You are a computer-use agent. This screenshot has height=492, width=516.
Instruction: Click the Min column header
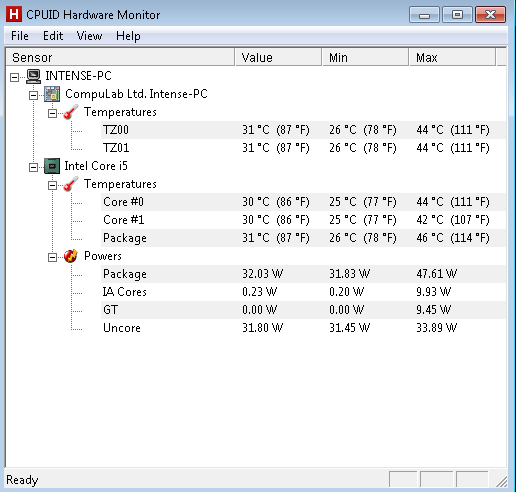(365, 57)
